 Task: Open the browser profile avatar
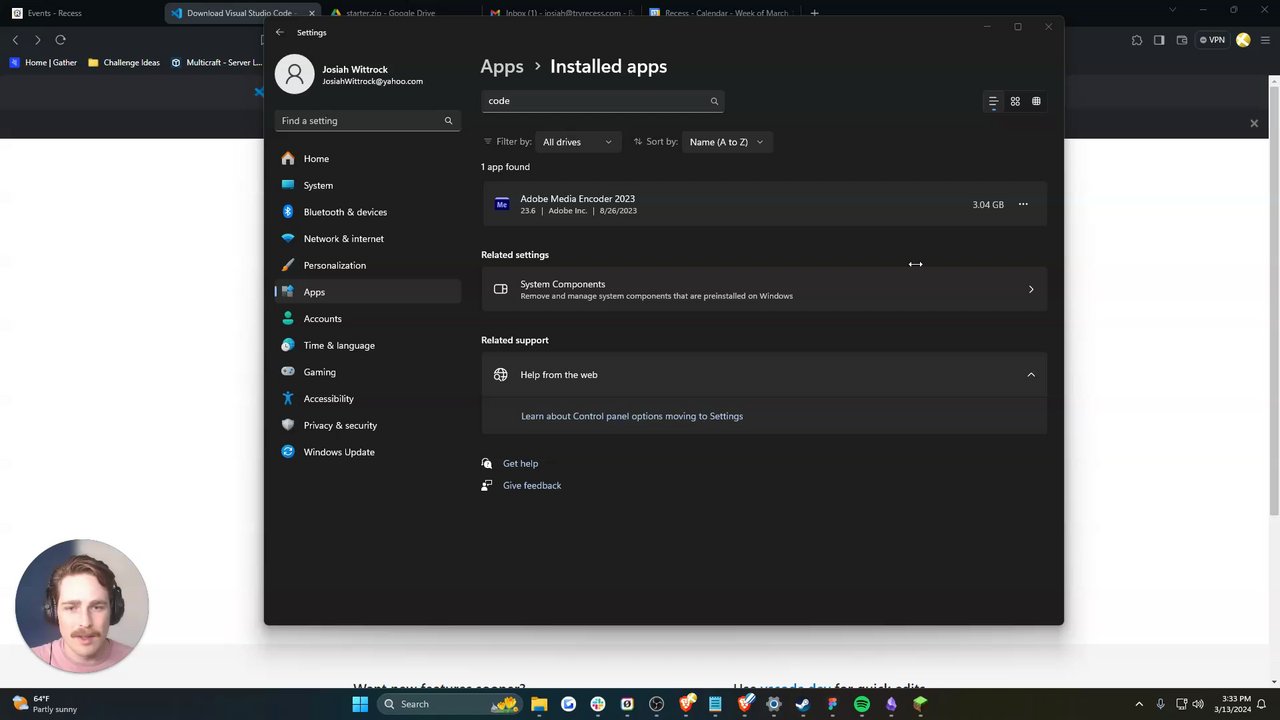1243,40
